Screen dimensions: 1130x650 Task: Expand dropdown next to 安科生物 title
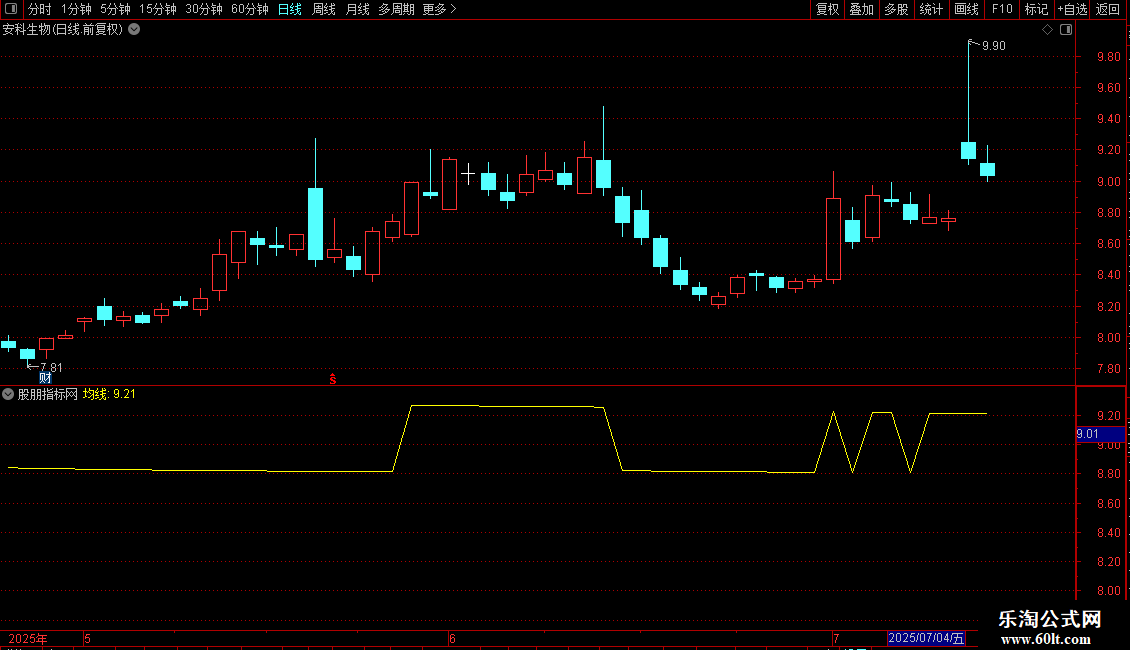(134, 30)
